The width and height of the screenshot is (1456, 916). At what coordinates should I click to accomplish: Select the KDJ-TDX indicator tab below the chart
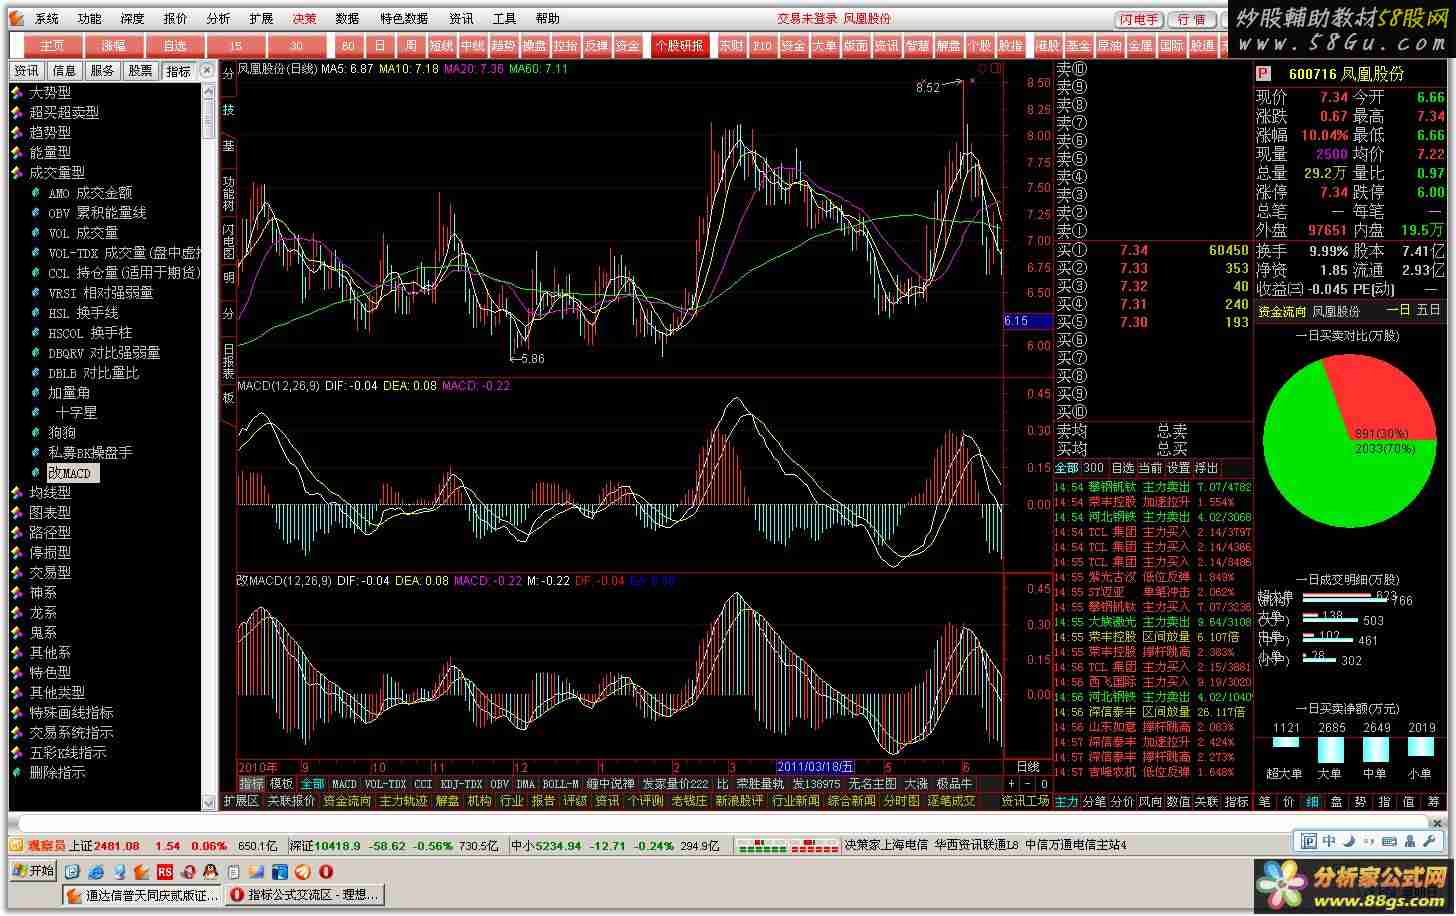click(462, 784)
